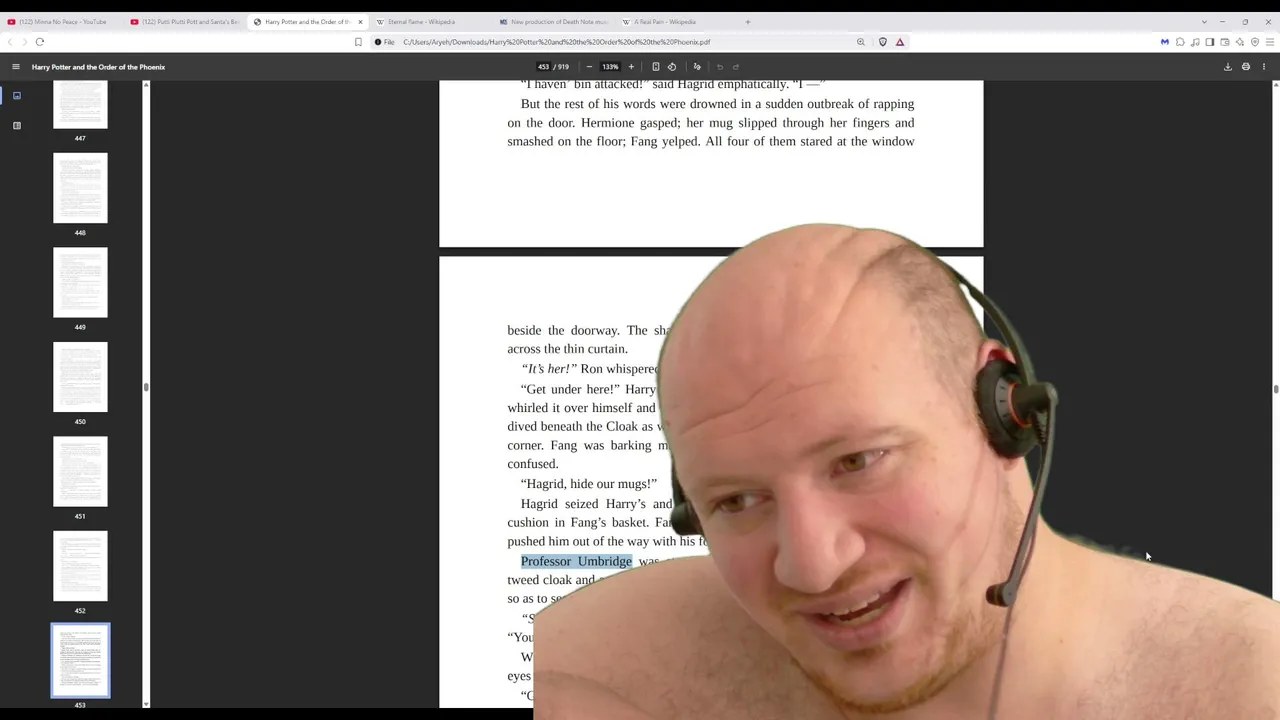The width and height of the screenshot is (1280, 720).
Task: Click the zoom percentage field
Action: (610, 67)
